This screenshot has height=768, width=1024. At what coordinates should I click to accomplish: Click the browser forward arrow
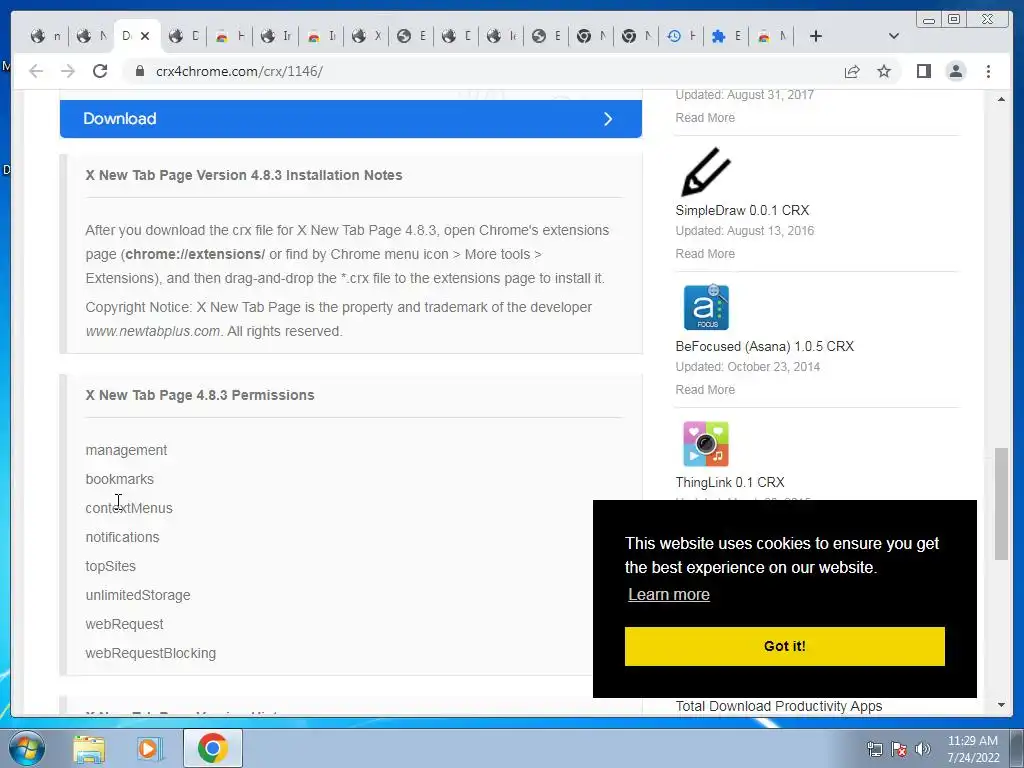click(68, 71)
